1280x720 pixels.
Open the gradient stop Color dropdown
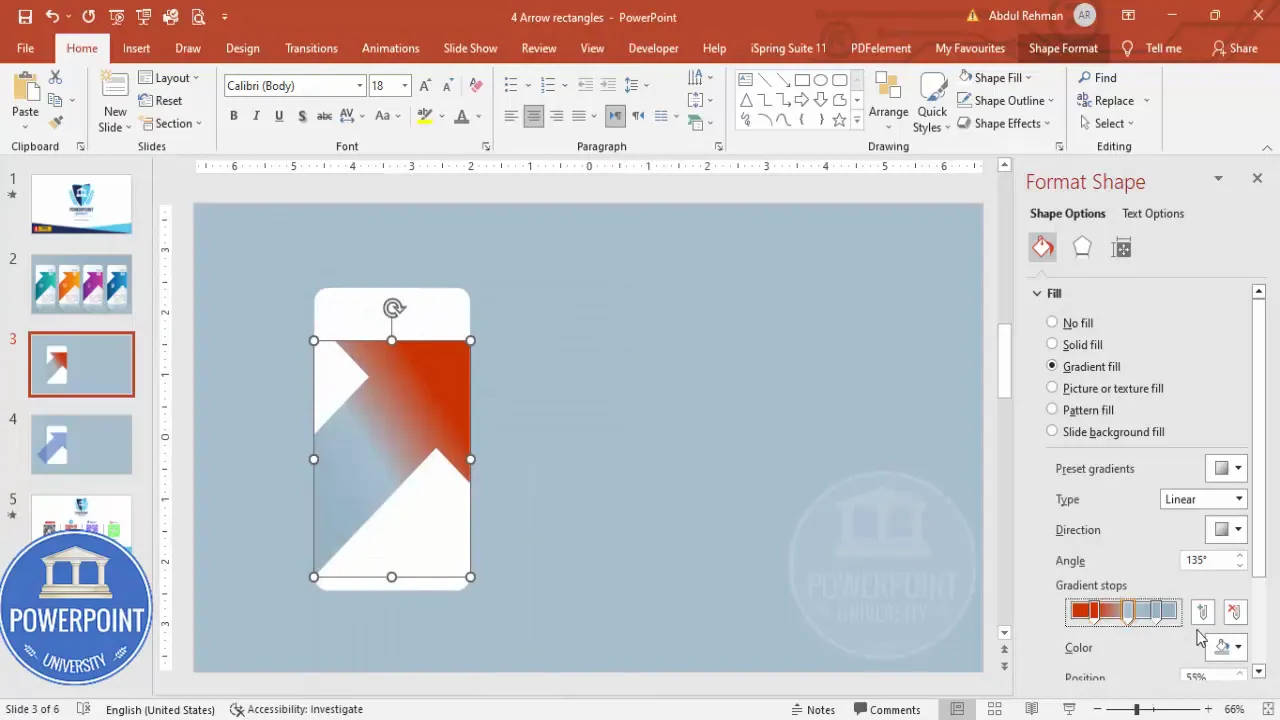click(x=1226, y=646)
